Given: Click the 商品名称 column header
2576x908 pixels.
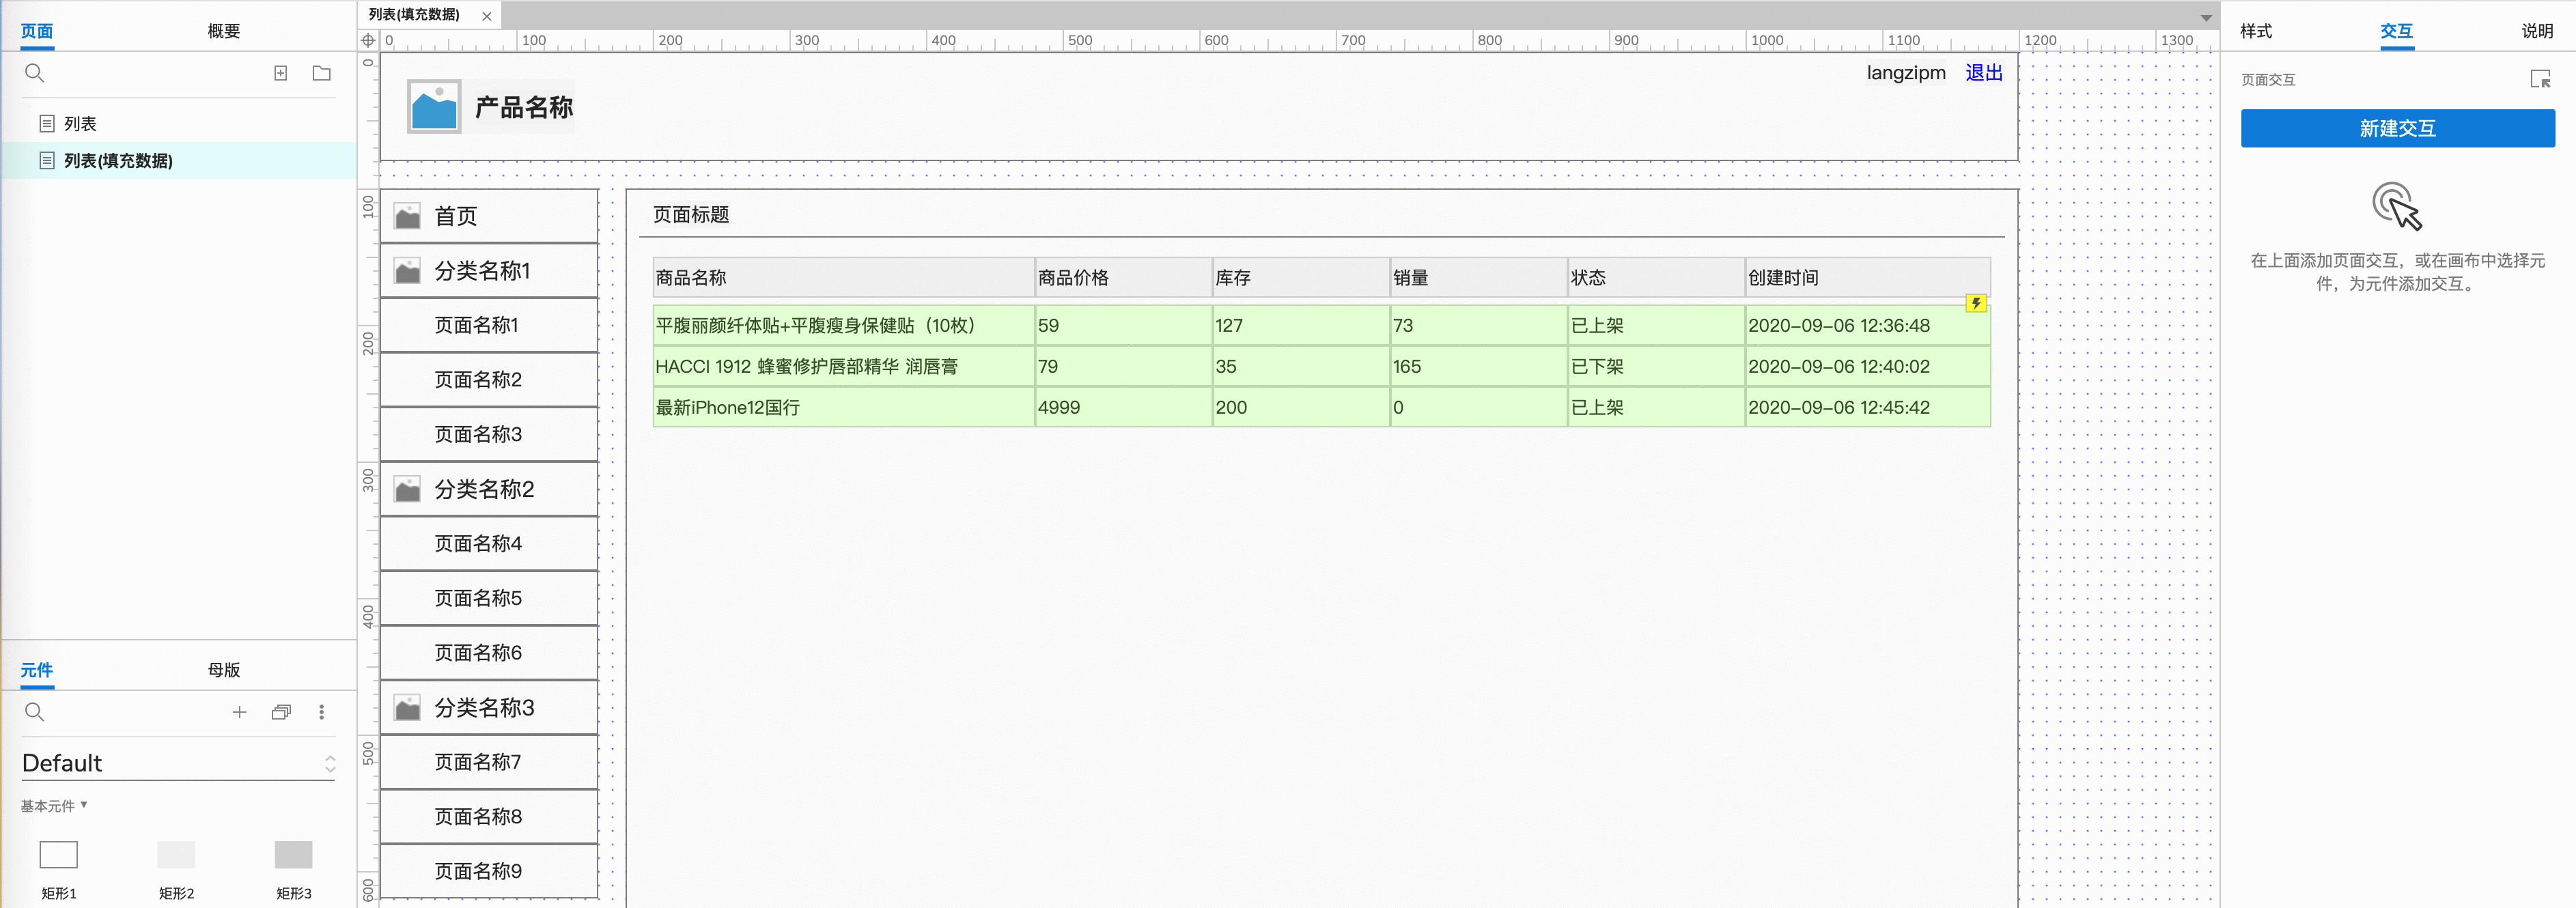Looking at the screenshot, I should (x=843, y=278).
